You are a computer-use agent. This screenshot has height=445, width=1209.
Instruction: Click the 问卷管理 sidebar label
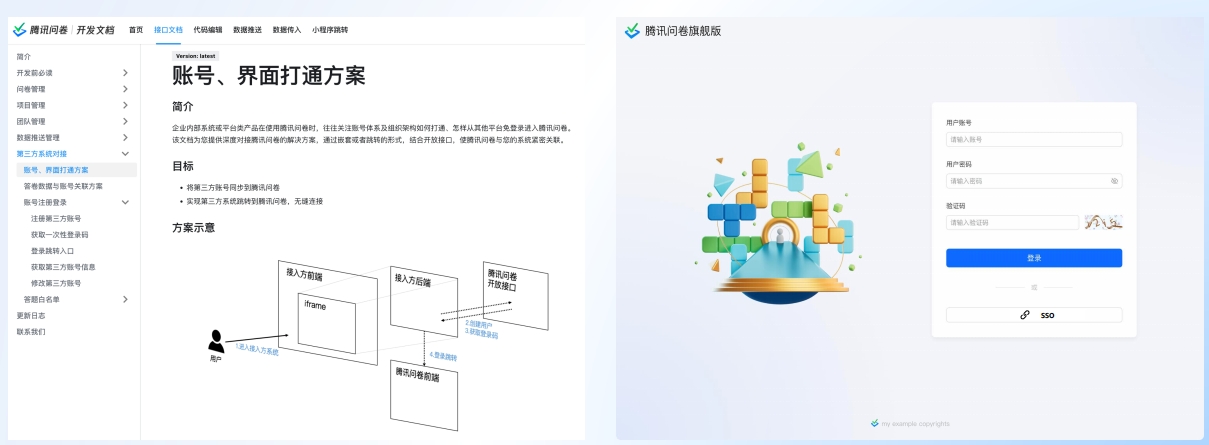pos(31,89)
